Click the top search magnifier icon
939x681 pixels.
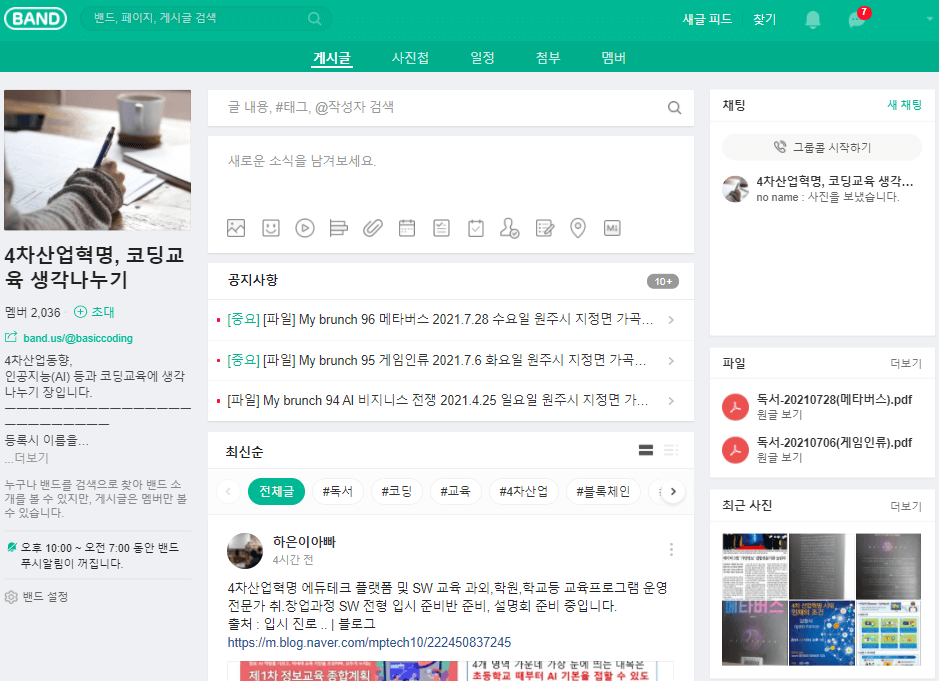[314, 19]
